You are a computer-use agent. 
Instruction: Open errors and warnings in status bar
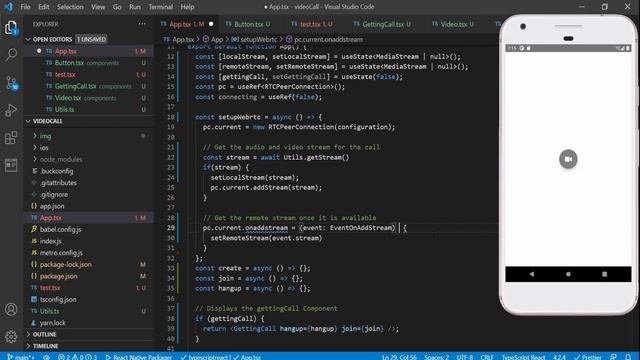click(77, 357)
